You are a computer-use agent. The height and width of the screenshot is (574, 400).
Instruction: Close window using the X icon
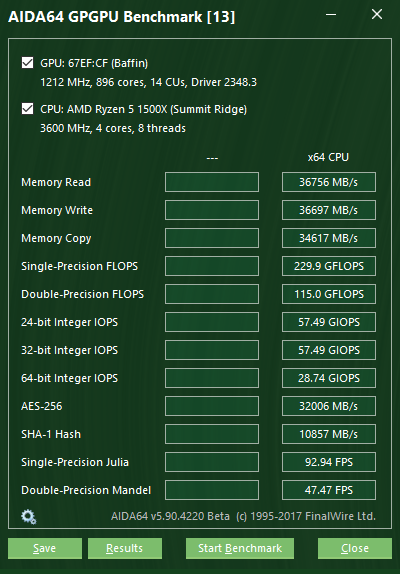(377, 14)
